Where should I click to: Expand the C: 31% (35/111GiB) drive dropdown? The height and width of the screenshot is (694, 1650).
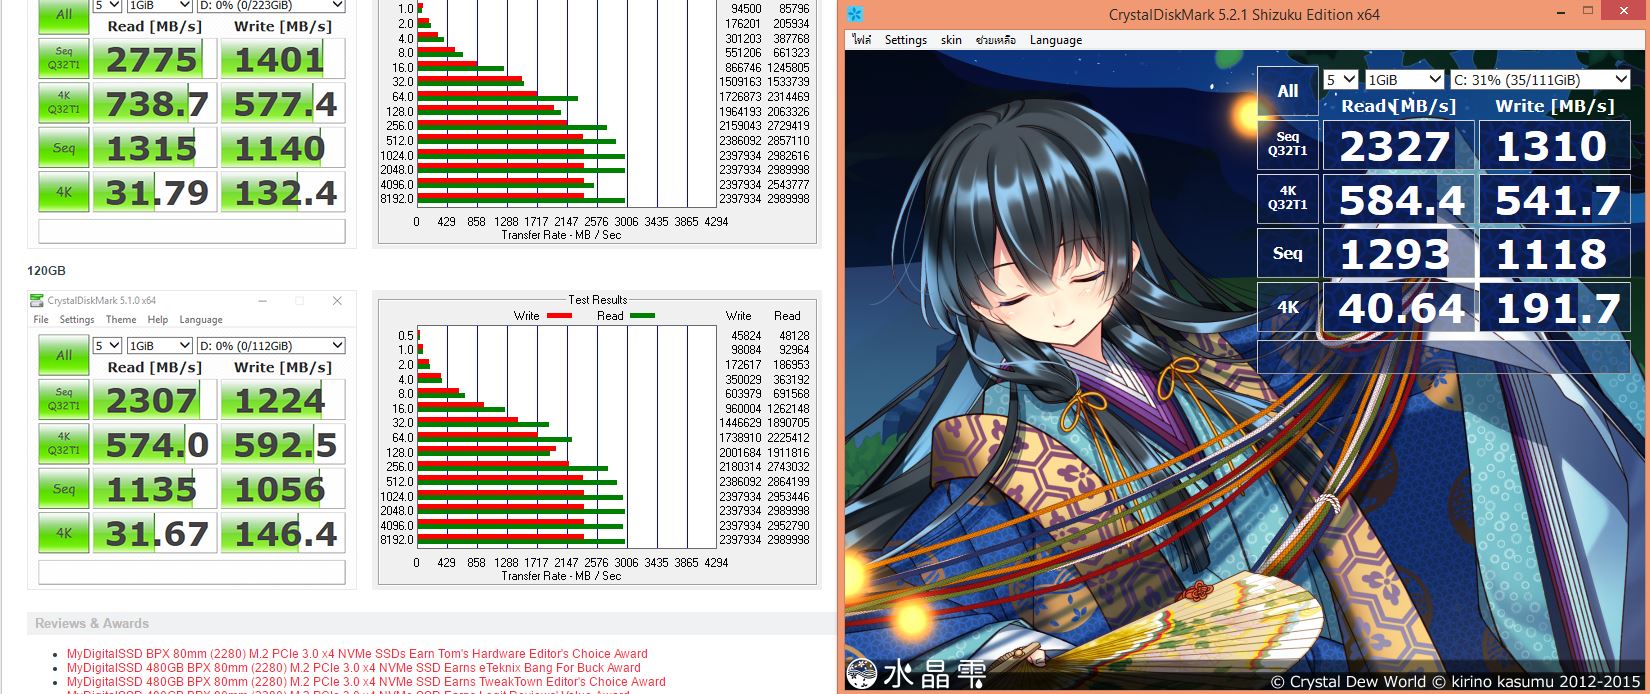[x=1540, y=80]
